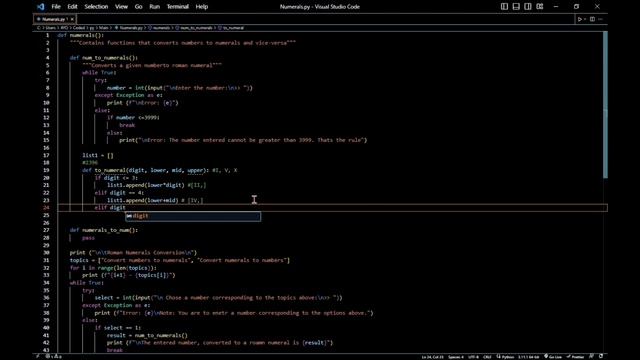Open the editor More Actions ellipsis
The image size is (640, 360).
600,19
